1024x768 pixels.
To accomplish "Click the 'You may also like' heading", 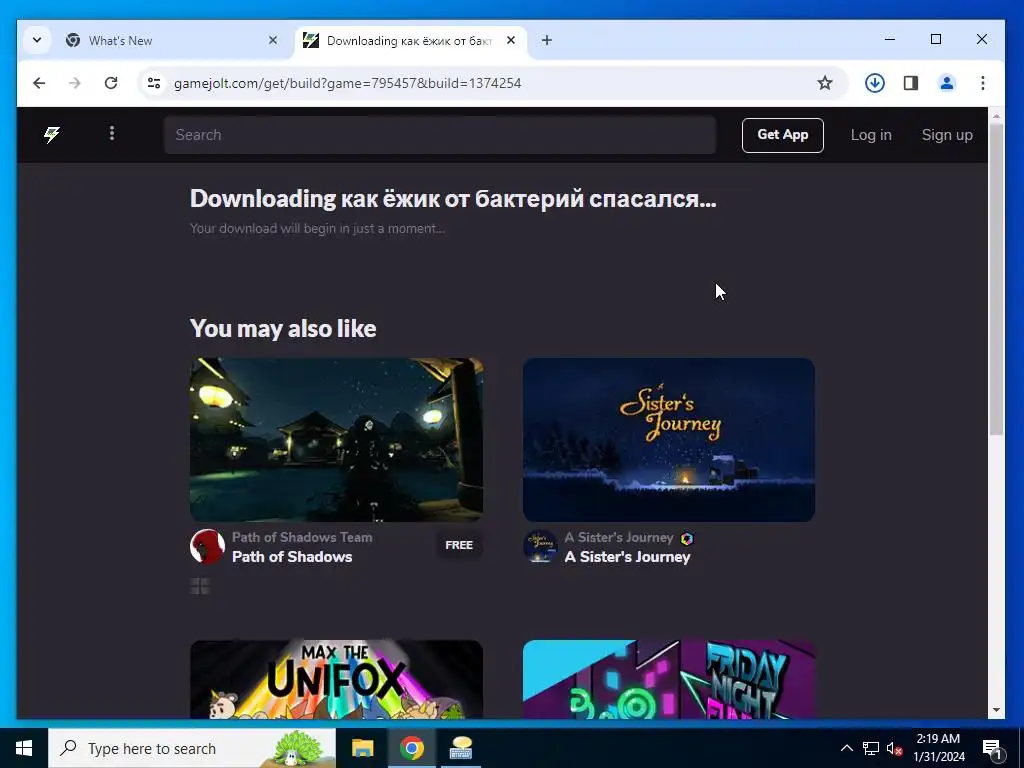I will [283, 328].
